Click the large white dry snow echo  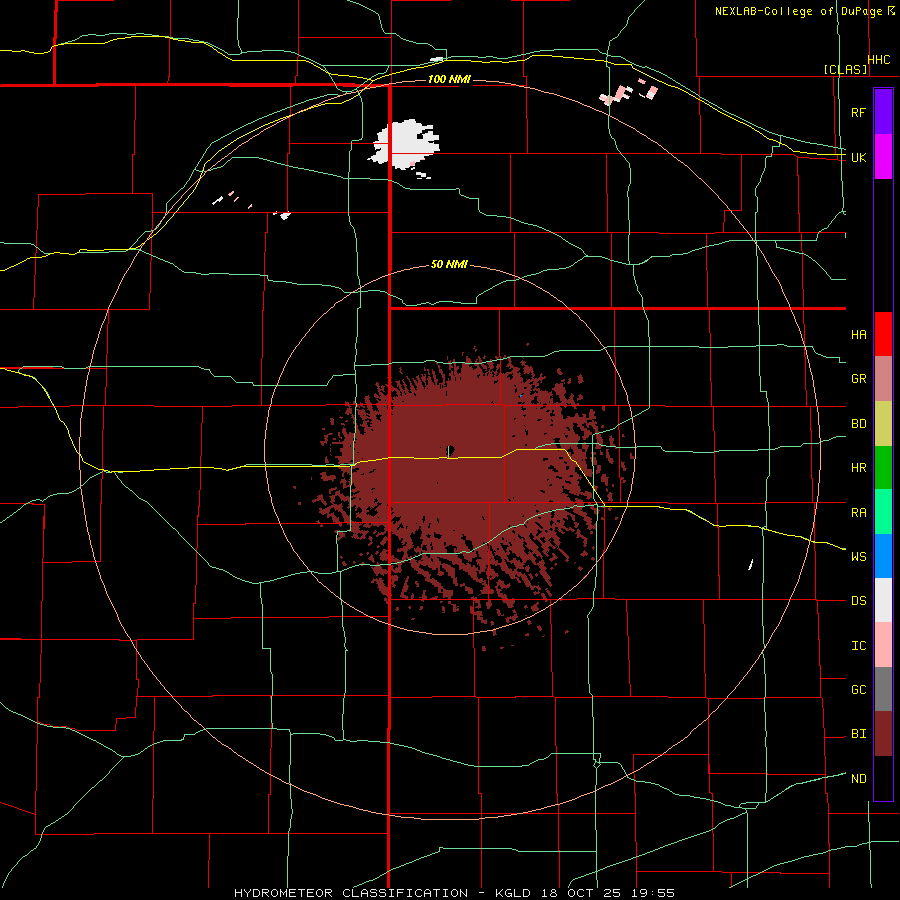[x=408, y=143]
